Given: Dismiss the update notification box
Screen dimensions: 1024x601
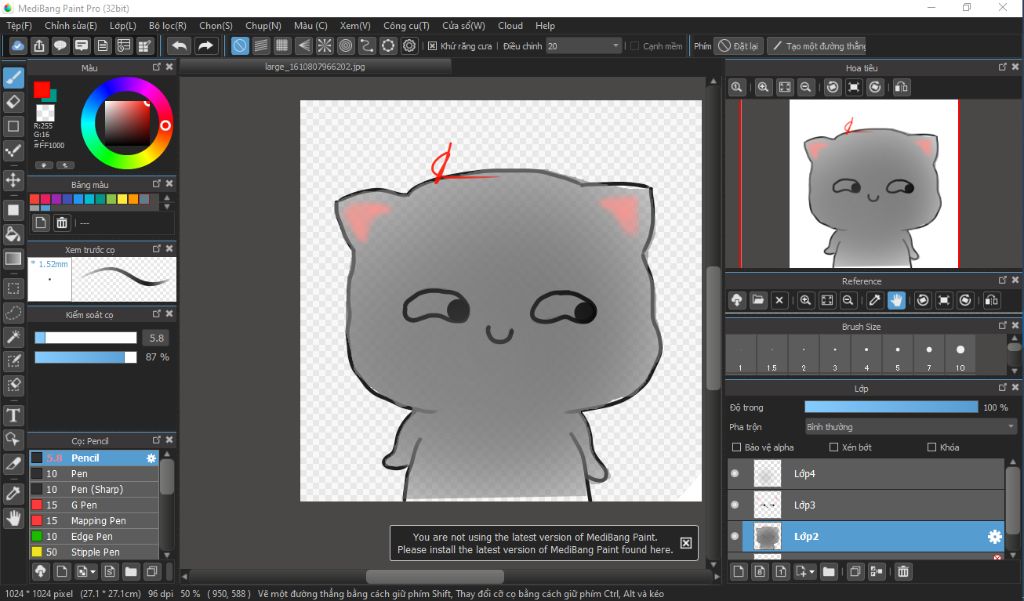Looking at the screenshot, I should (x=686, y=543).
